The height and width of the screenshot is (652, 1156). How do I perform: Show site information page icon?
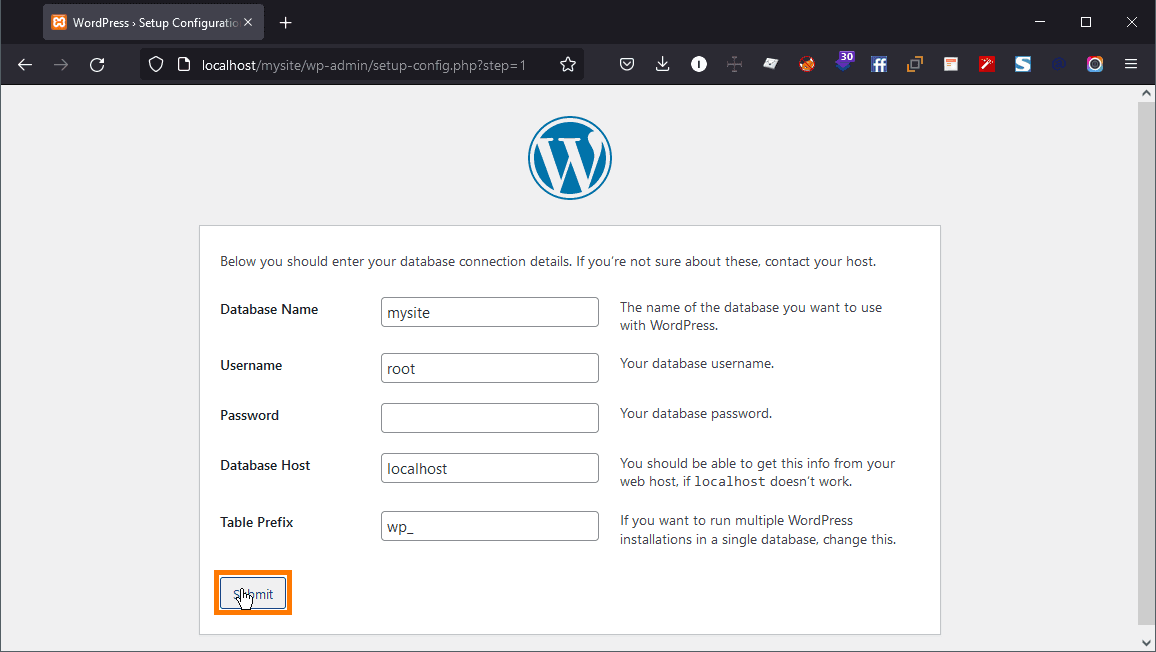click(184, 65)
